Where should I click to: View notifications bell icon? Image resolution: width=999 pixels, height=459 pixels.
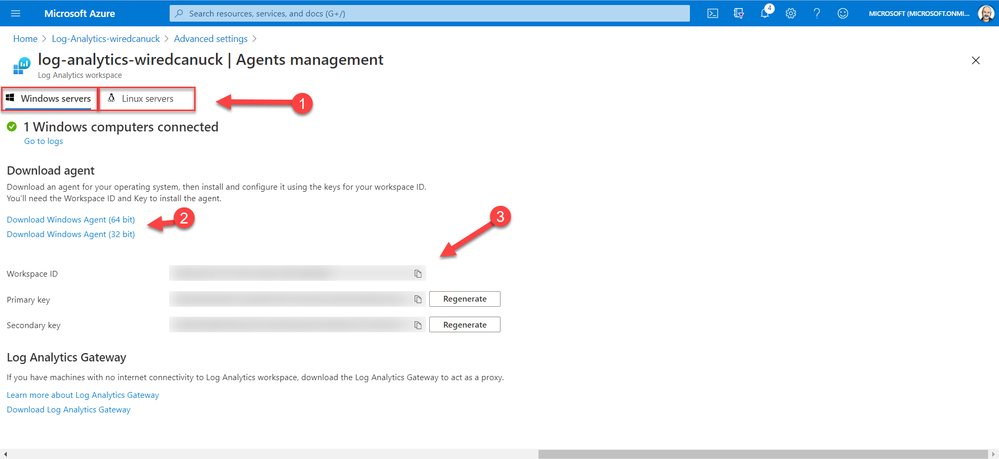[x=766, y=13]
